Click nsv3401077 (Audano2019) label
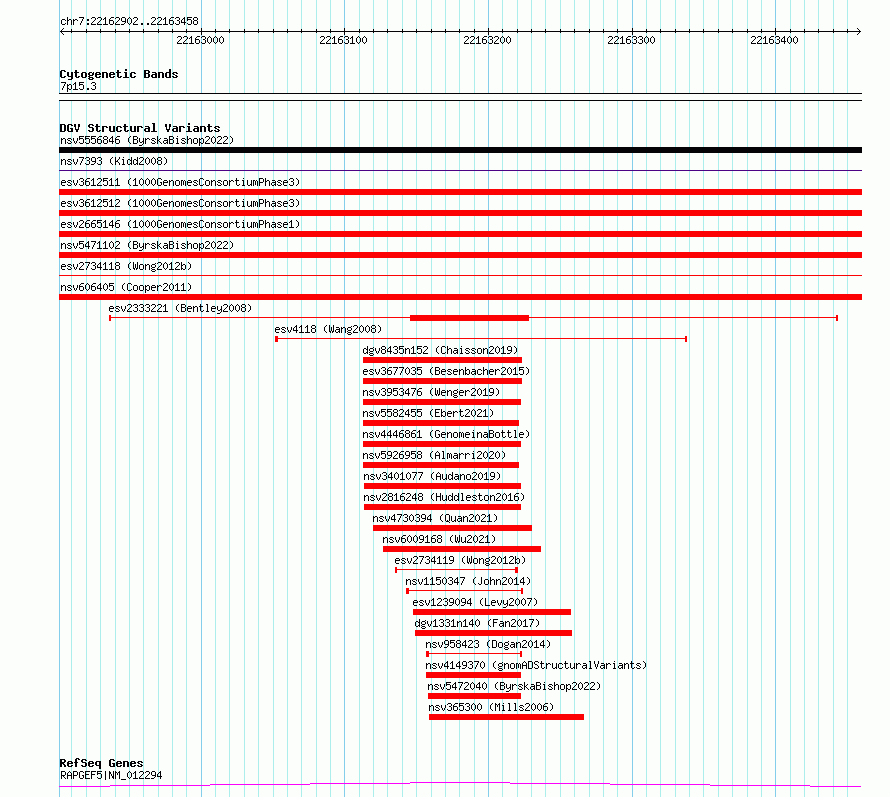Screen dimensions: 890x797 tap(433, 476)
